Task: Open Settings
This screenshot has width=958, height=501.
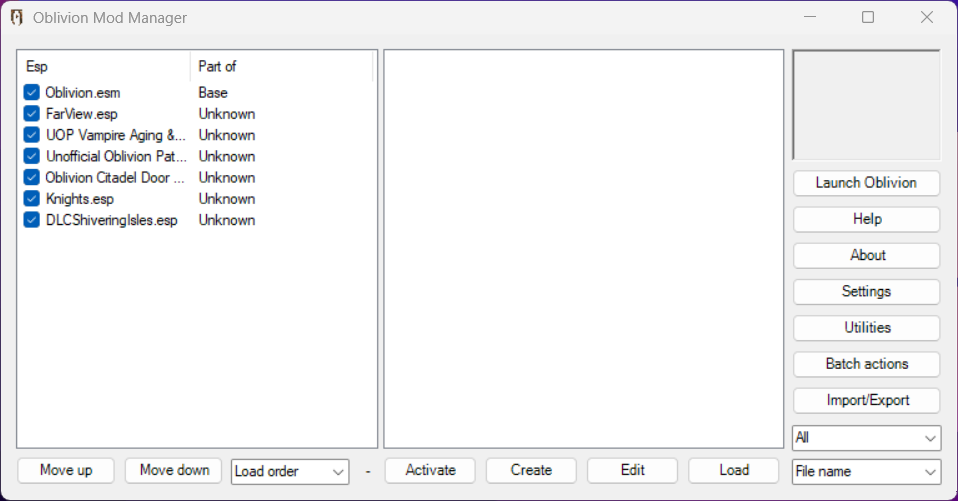Action: click(x=866, y=291)
